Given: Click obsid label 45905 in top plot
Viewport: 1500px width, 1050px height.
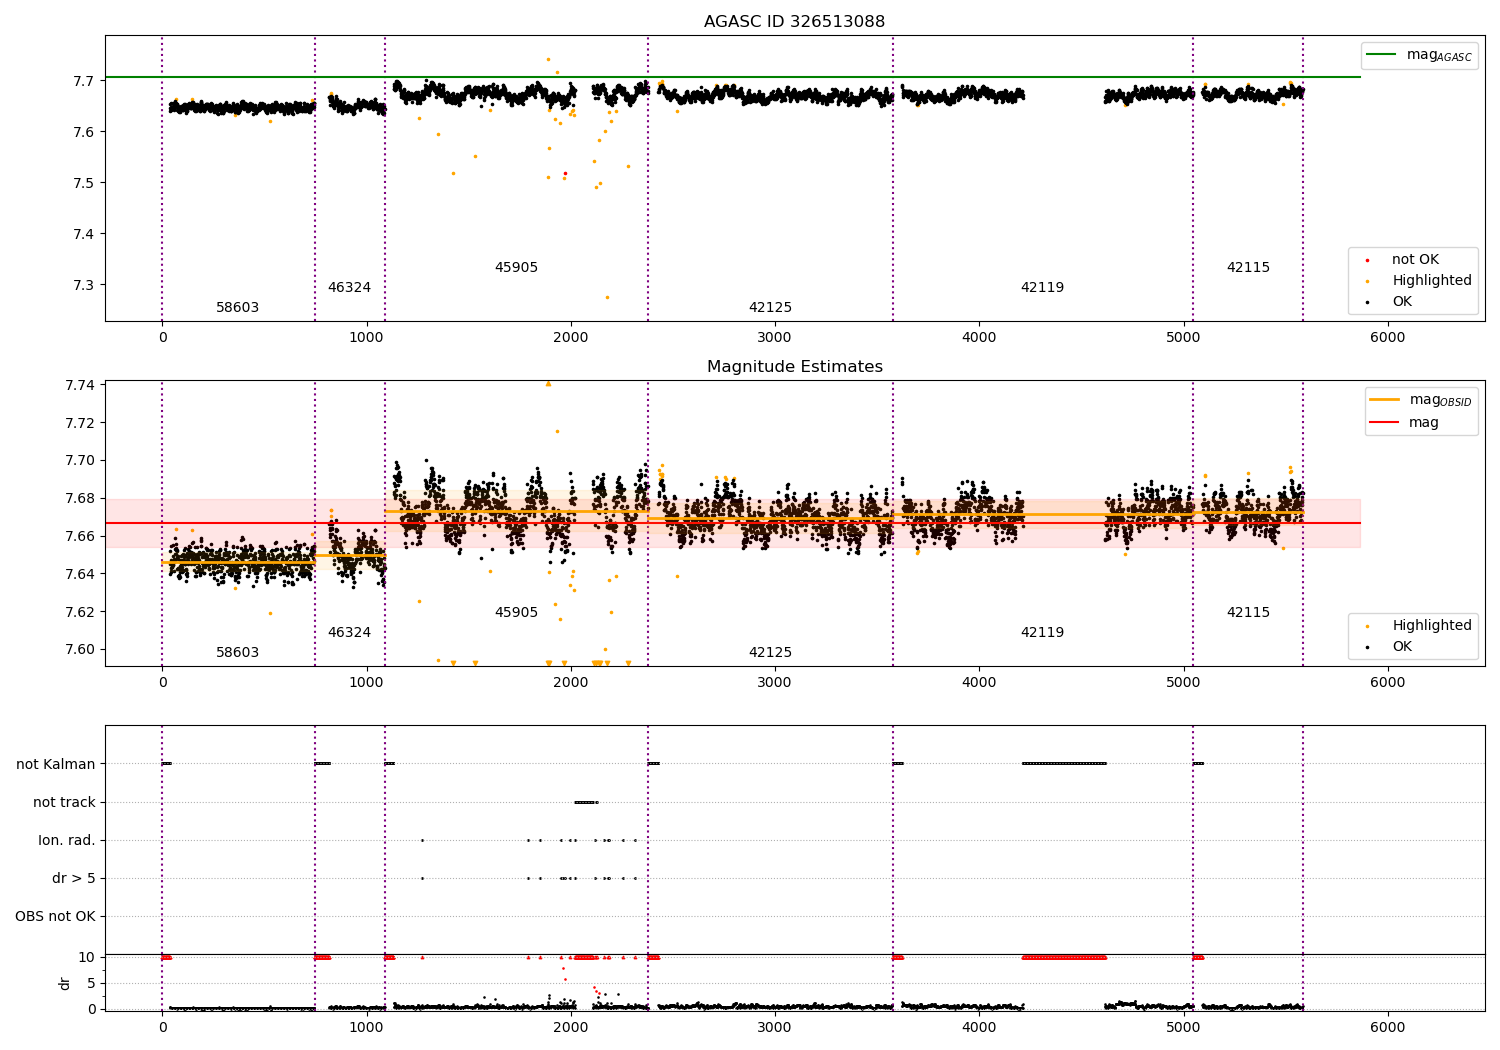Looking at the screenshot, I should pyautogui.click(x=516, y=268).
